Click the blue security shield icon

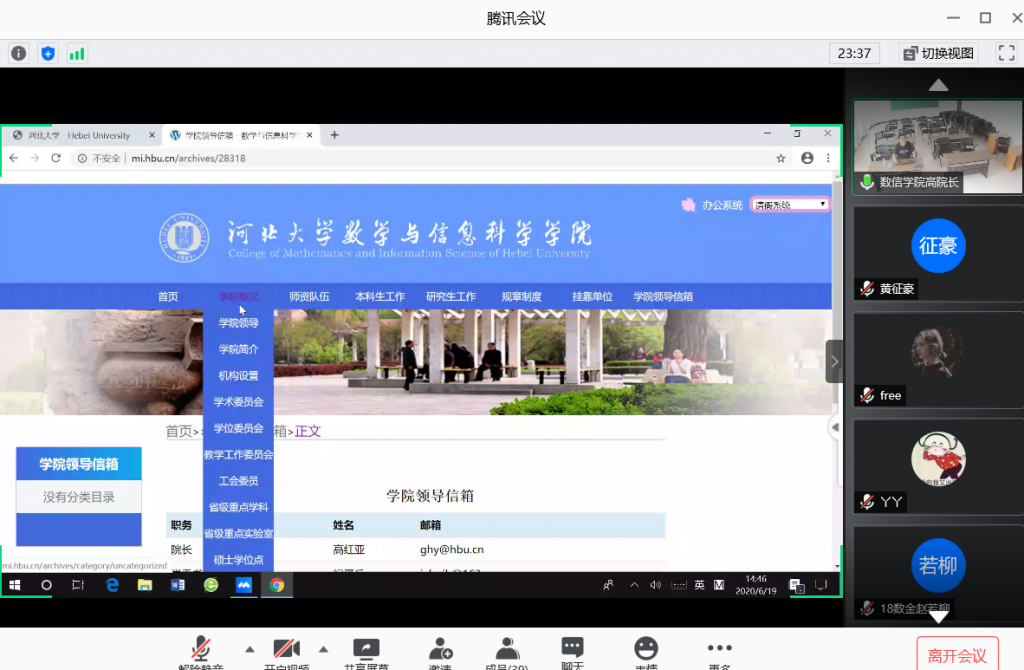[48, 54]
